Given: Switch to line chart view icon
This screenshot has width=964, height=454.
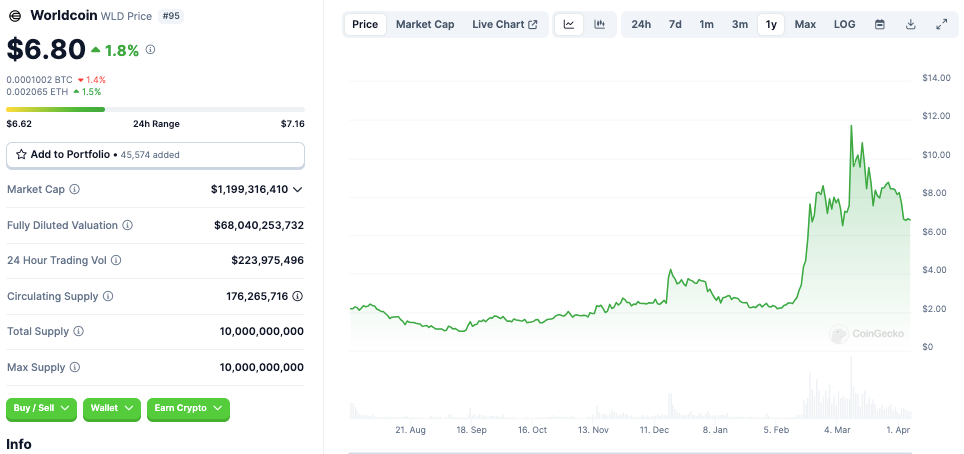Looking at the screenshot, I should [569, 25].
